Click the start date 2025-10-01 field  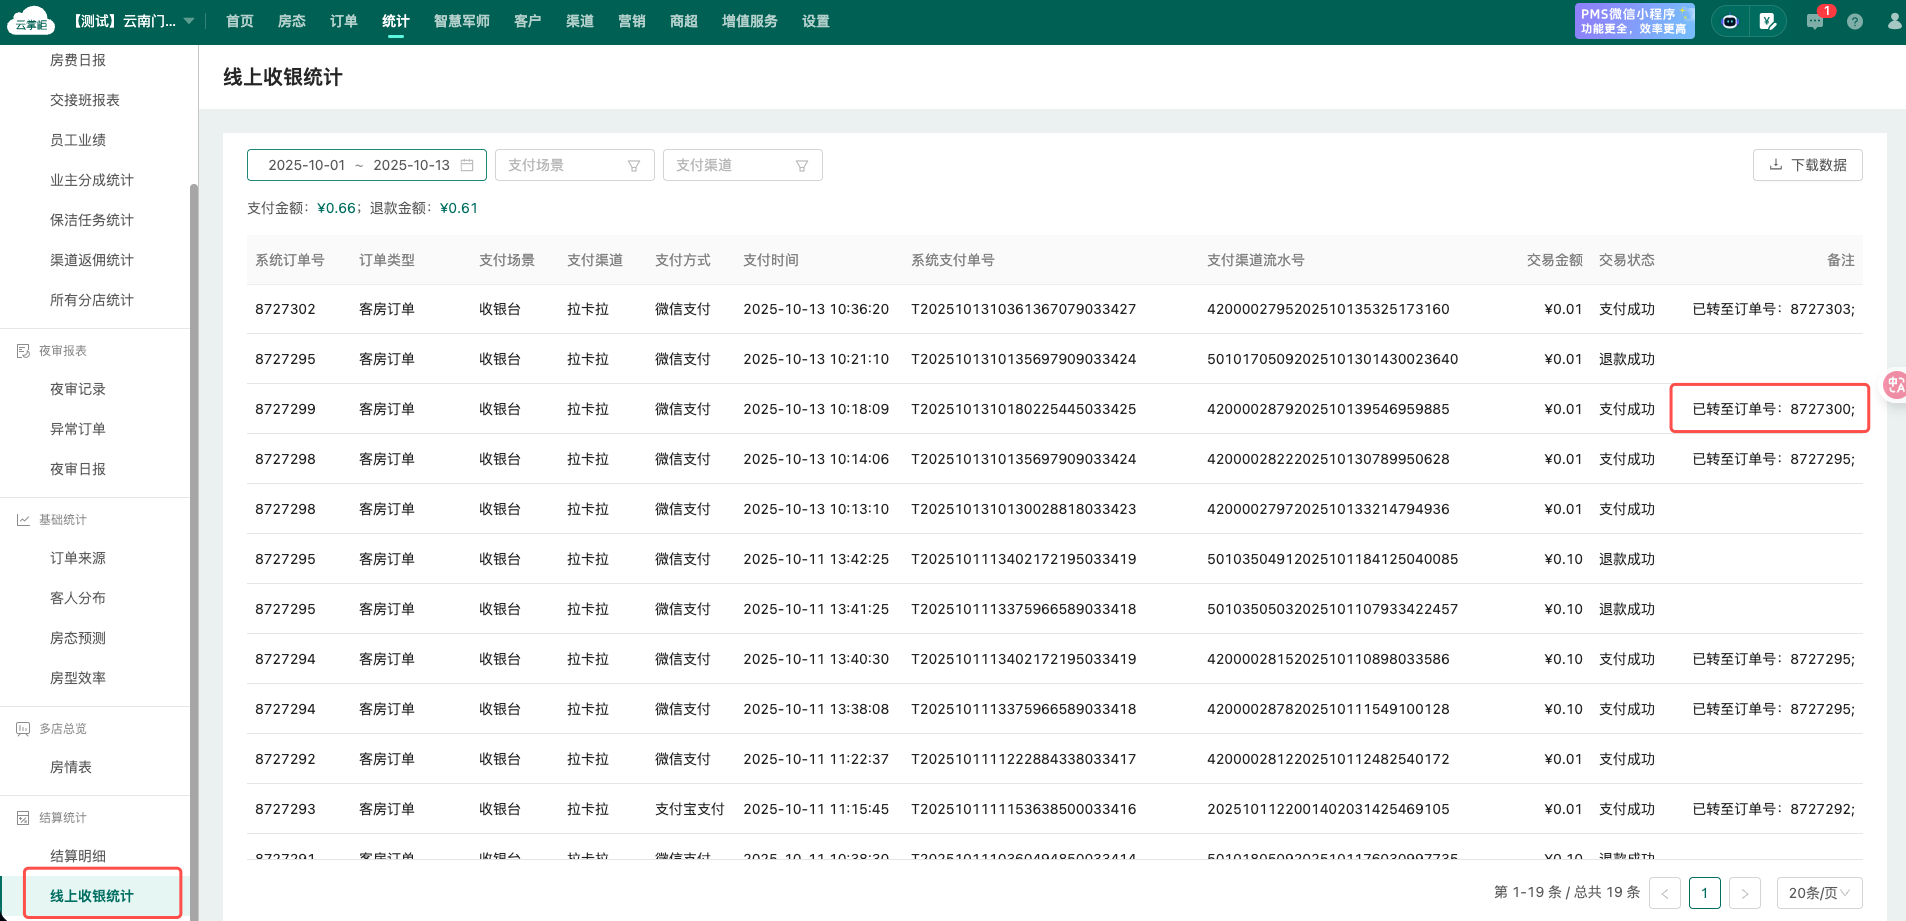pos(307,165)
